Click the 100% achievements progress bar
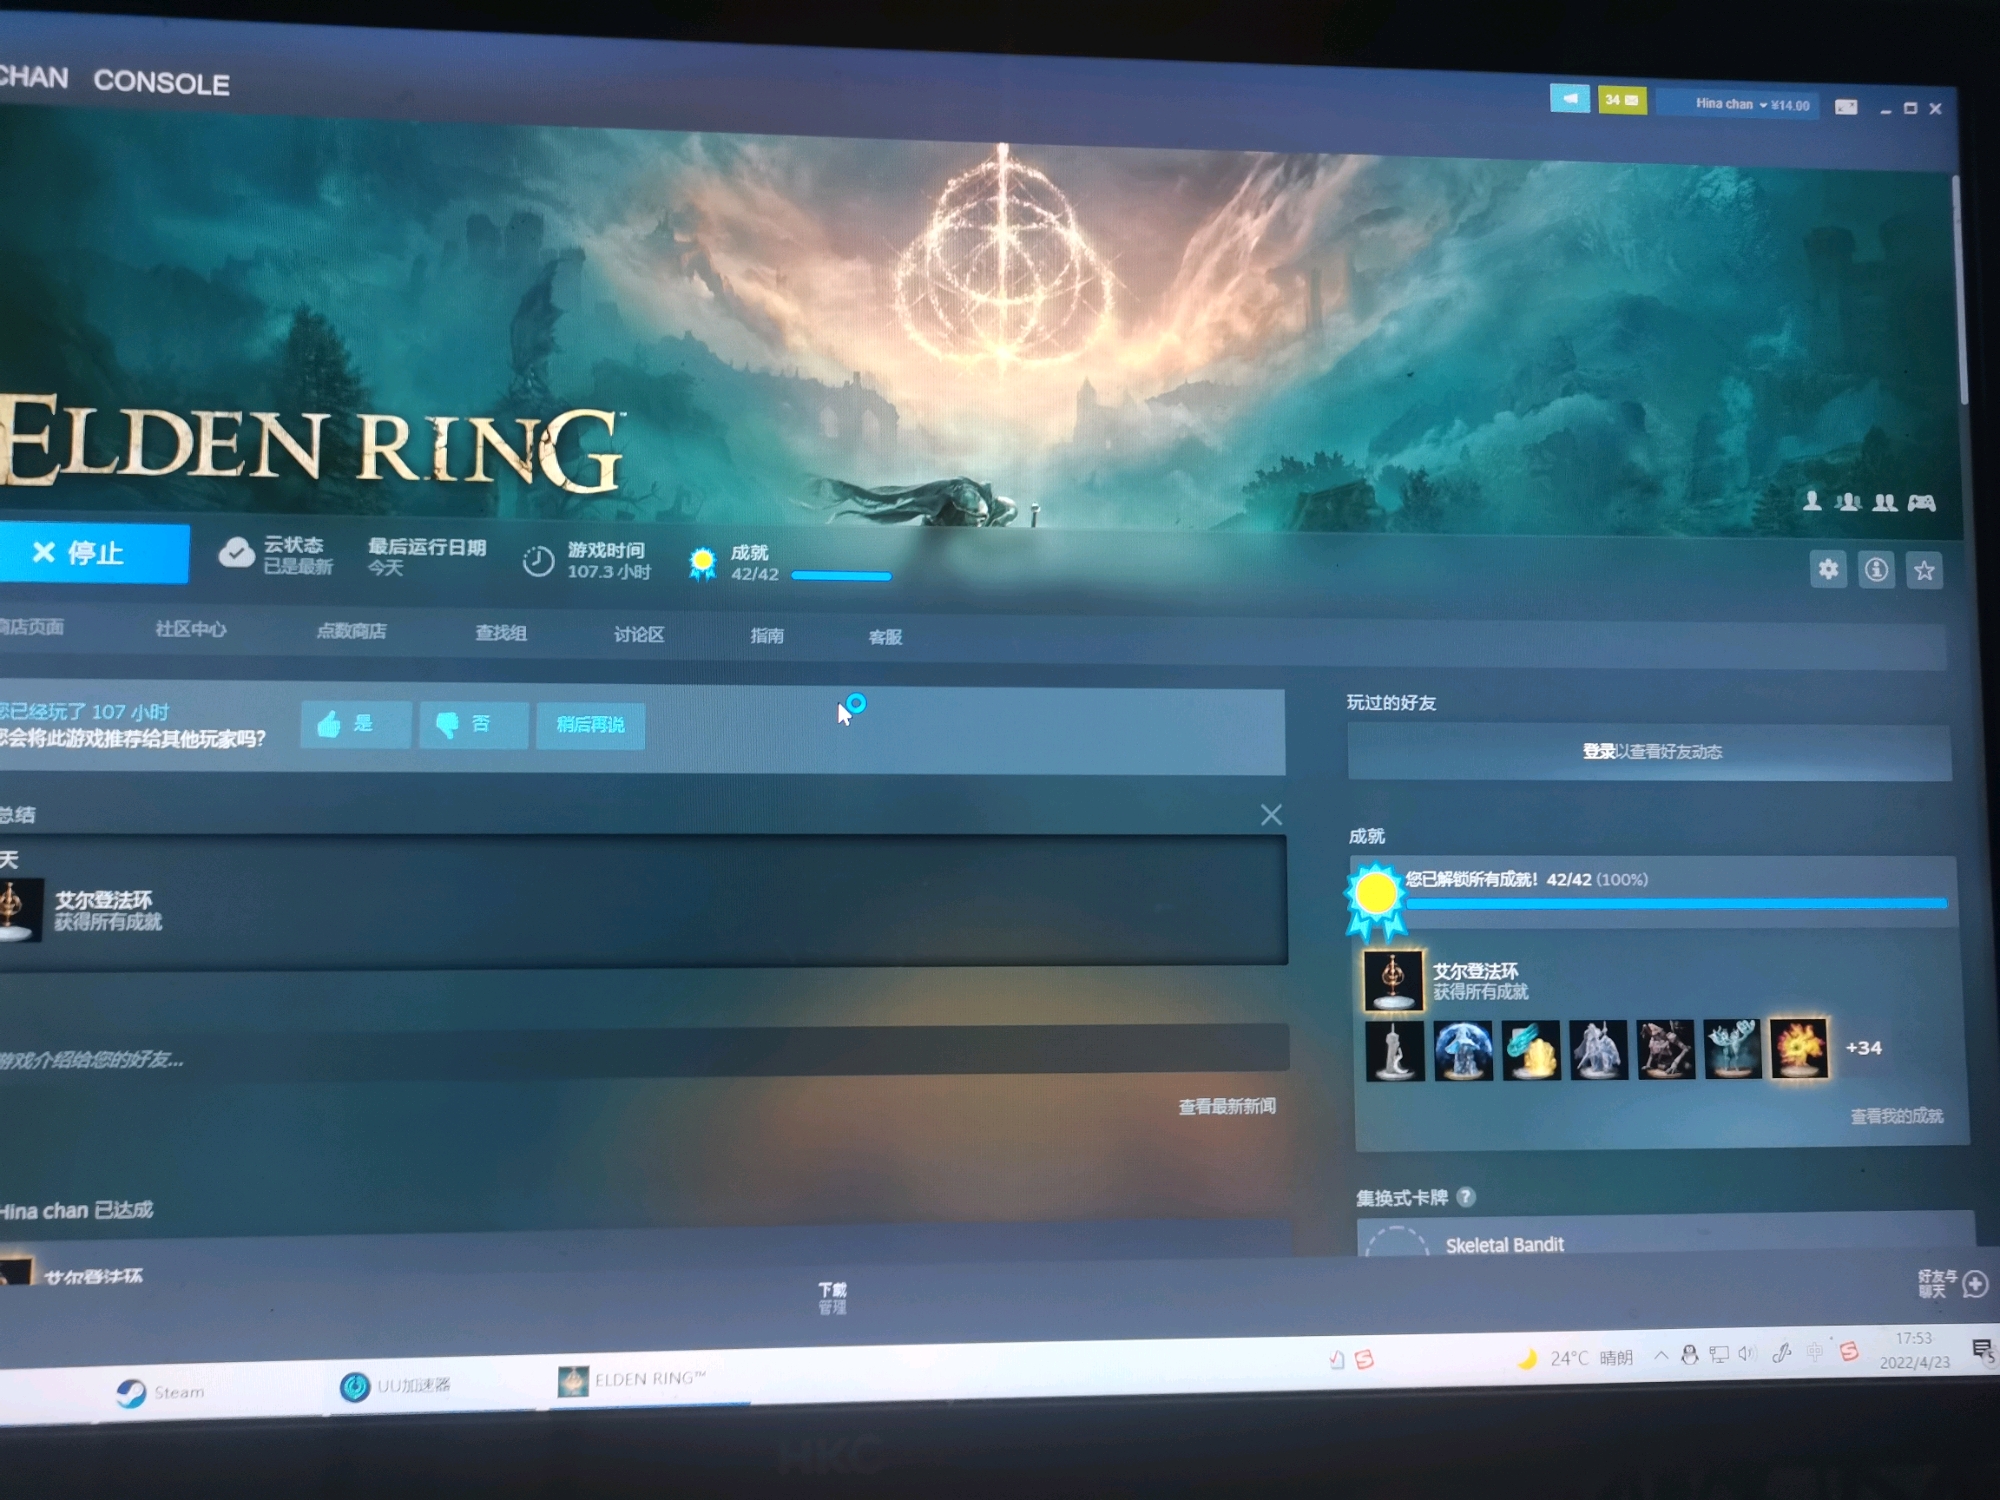The height and width of the screenshot is (1500, 2000). tap(1676, 903)
